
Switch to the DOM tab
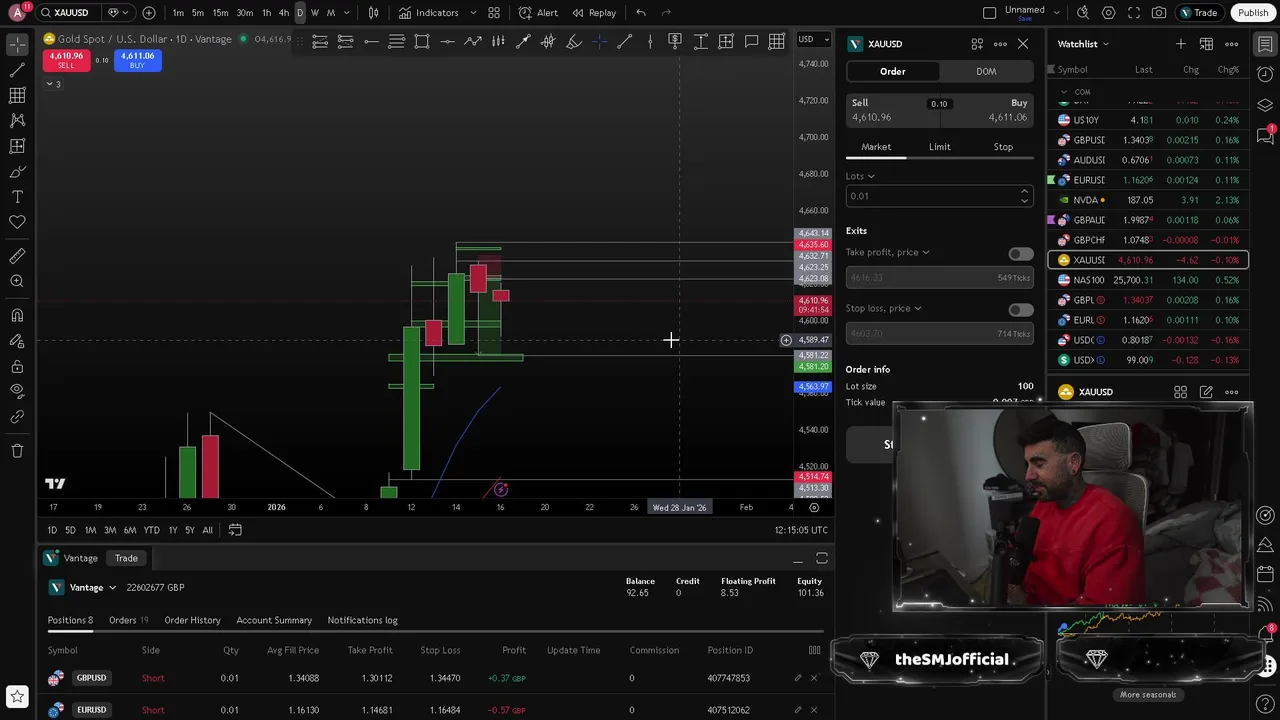tap(986, 71)
